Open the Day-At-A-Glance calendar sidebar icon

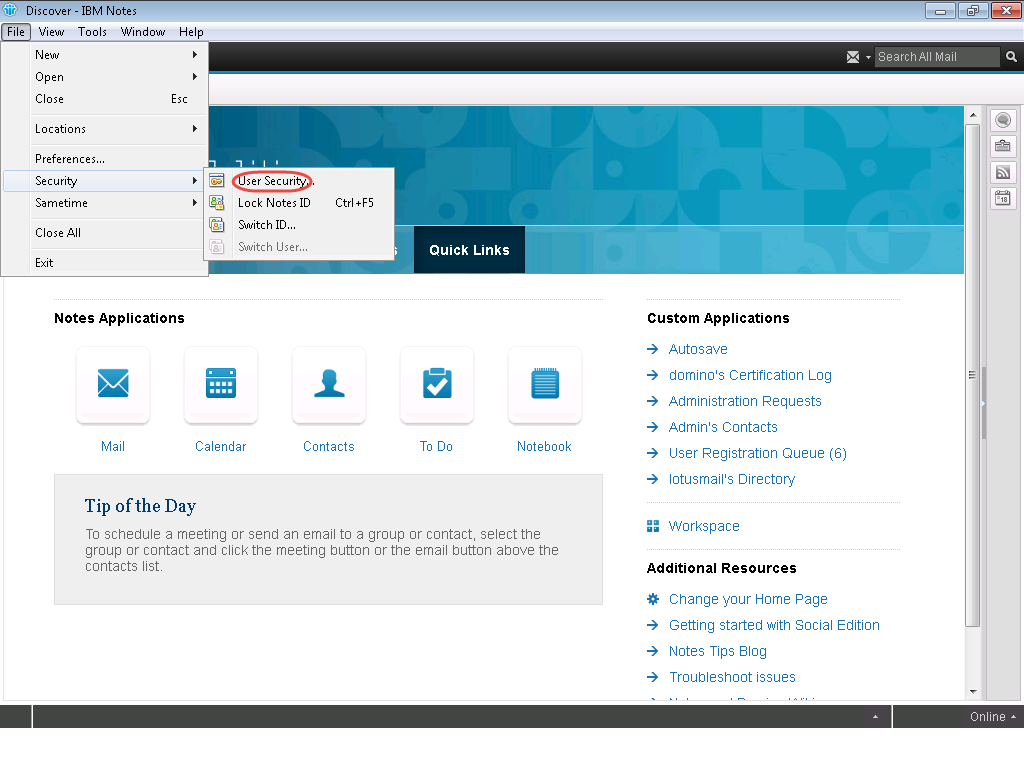tap(1003, 197)
